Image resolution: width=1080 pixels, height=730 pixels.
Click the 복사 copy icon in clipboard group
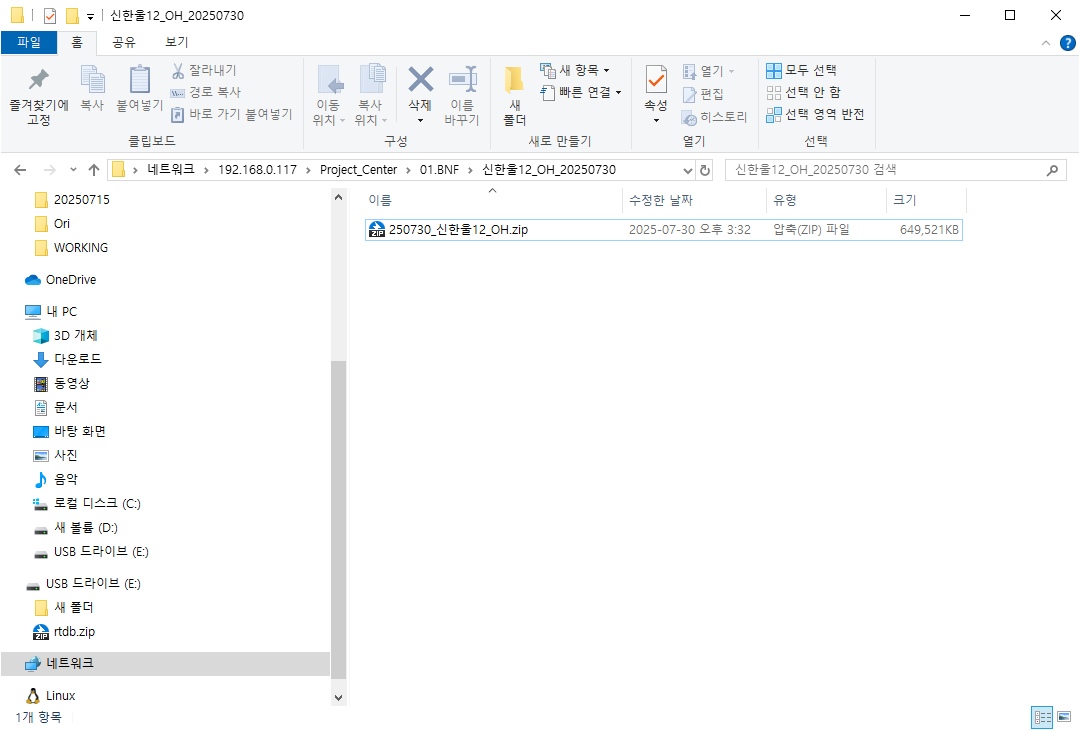pyautogui.click(x=92, y=80)
